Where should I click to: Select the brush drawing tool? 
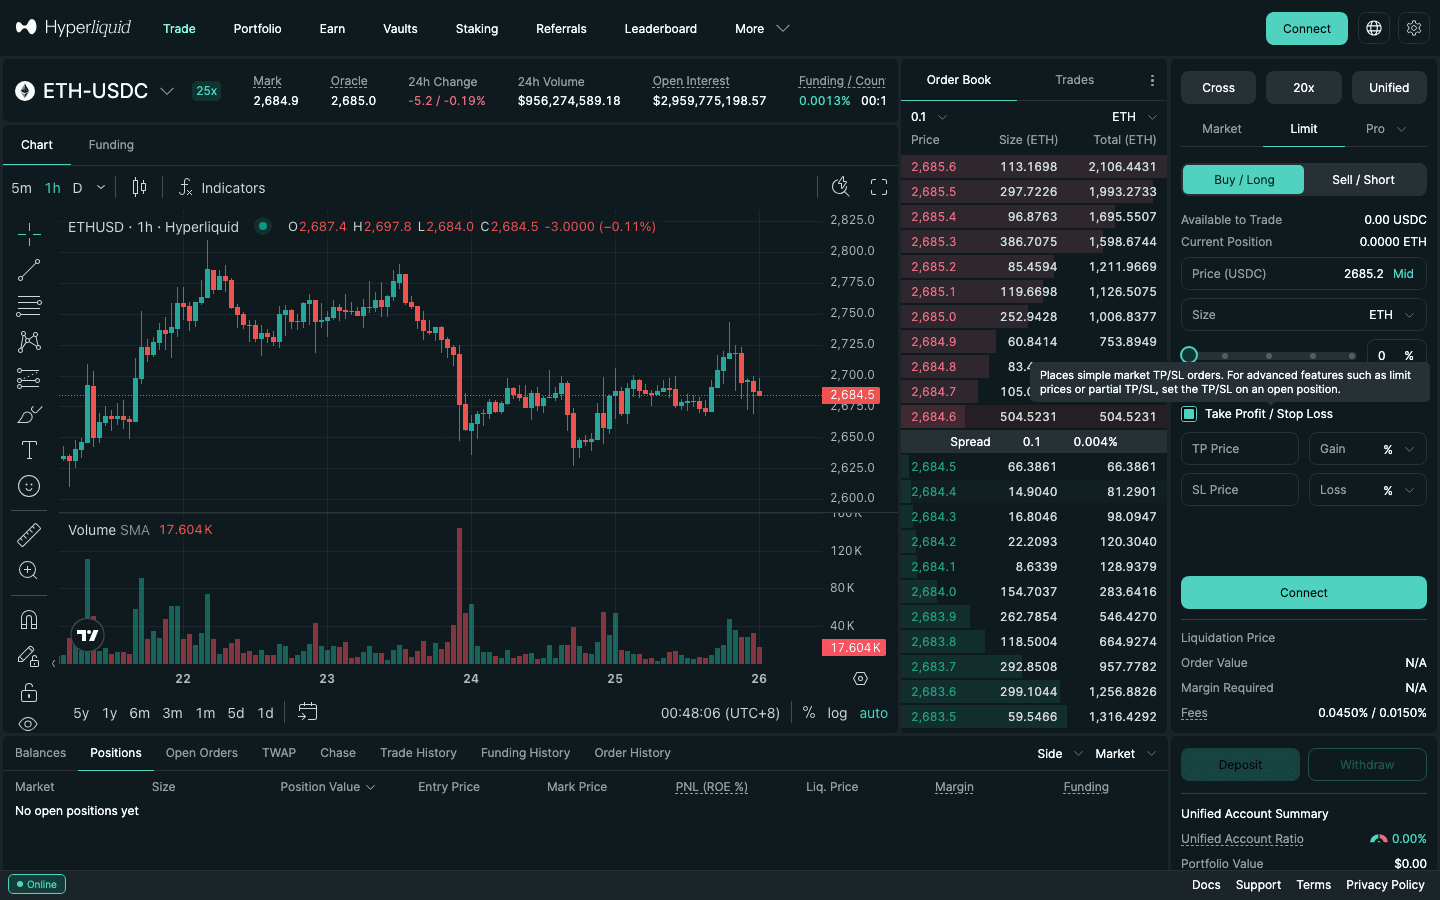[x=29, y=414]
